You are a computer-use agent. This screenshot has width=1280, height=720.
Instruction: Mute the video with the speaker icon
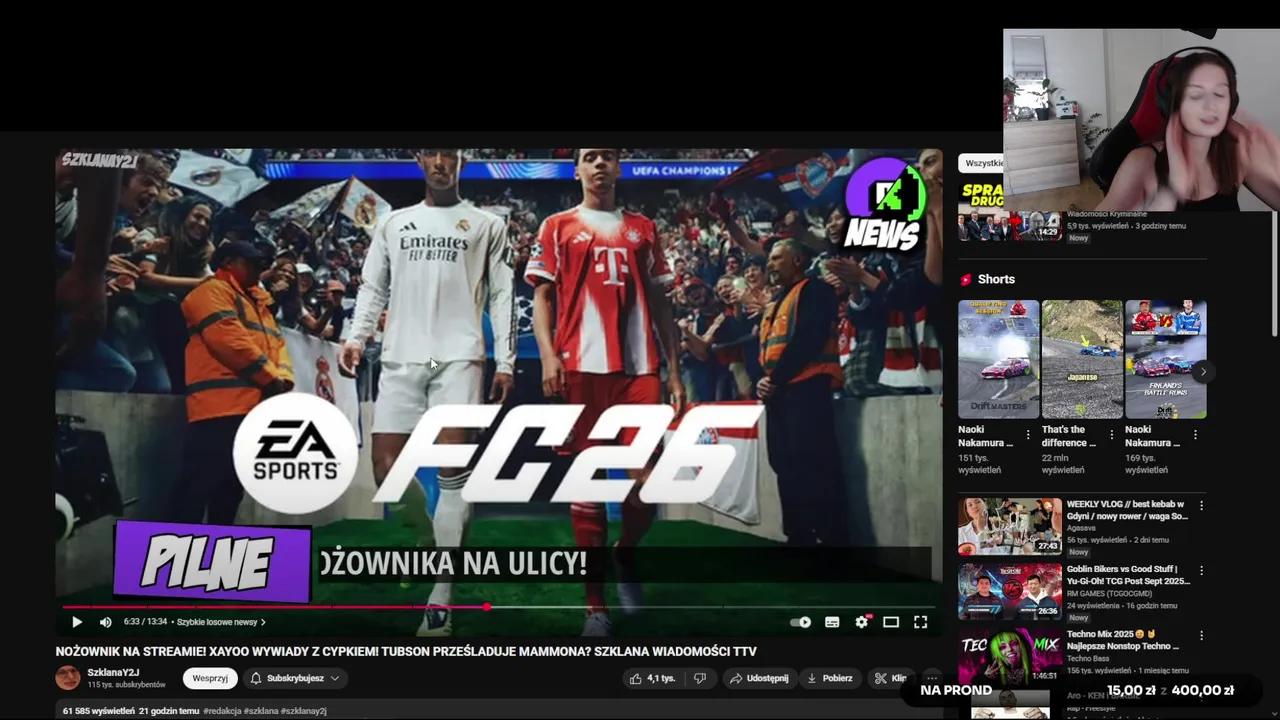pos(106,622)
